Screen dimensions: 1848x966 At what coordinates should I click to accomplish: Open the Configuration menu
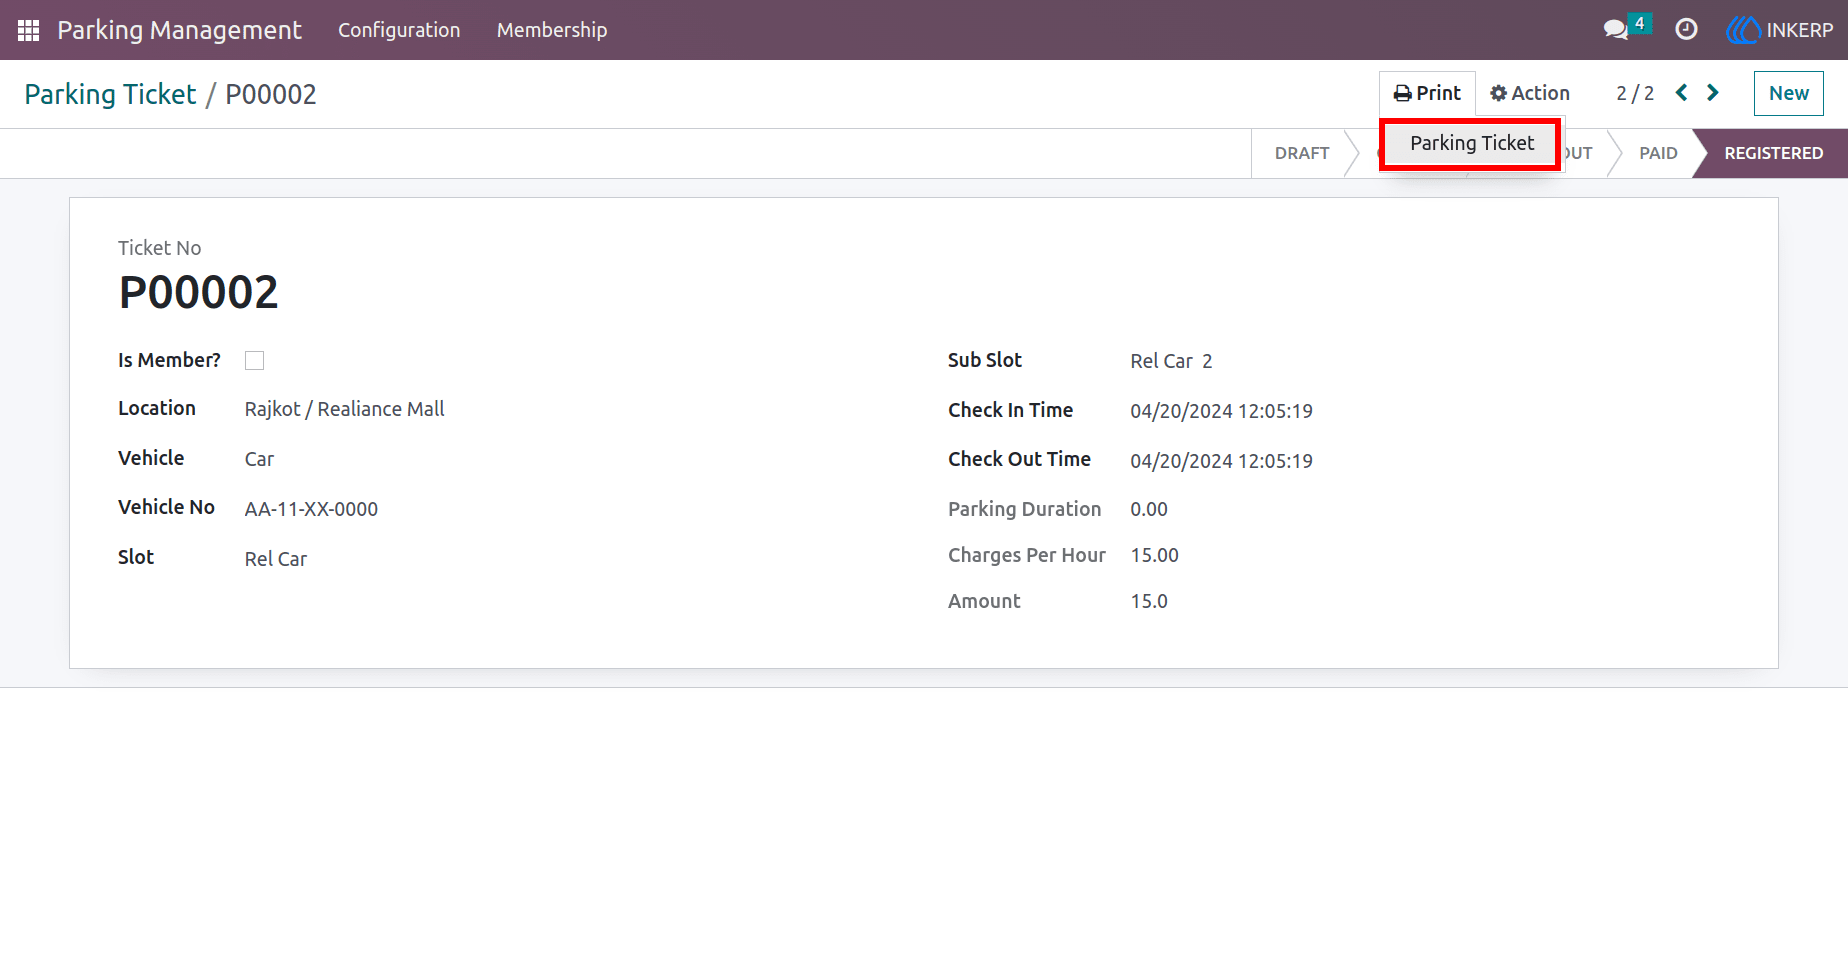(399, 30)
